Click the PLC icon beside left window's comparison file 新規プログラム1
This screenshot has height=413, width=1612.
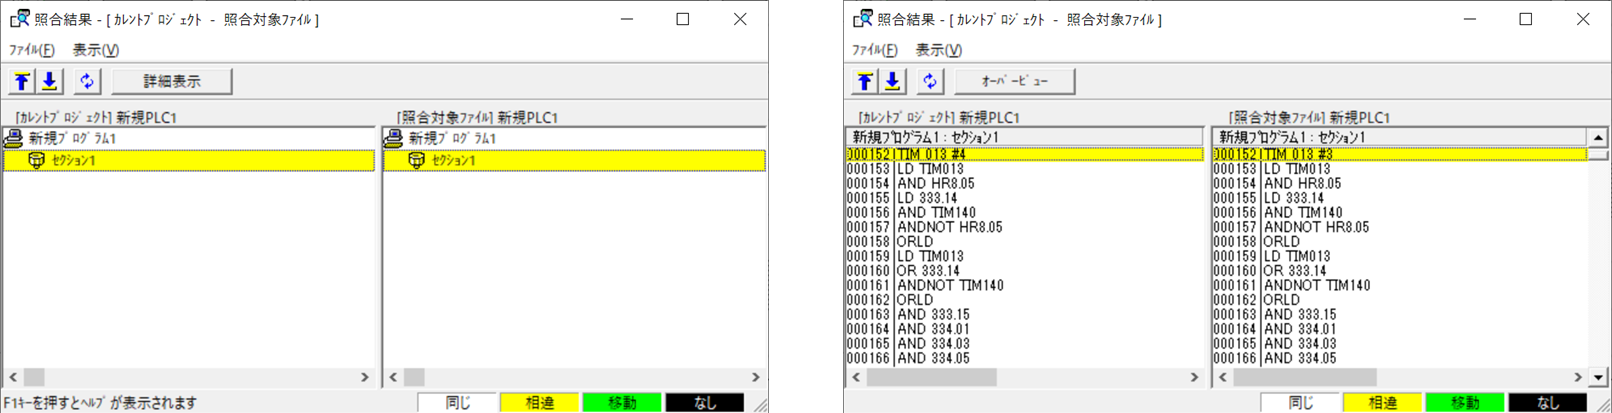(394, 138)
